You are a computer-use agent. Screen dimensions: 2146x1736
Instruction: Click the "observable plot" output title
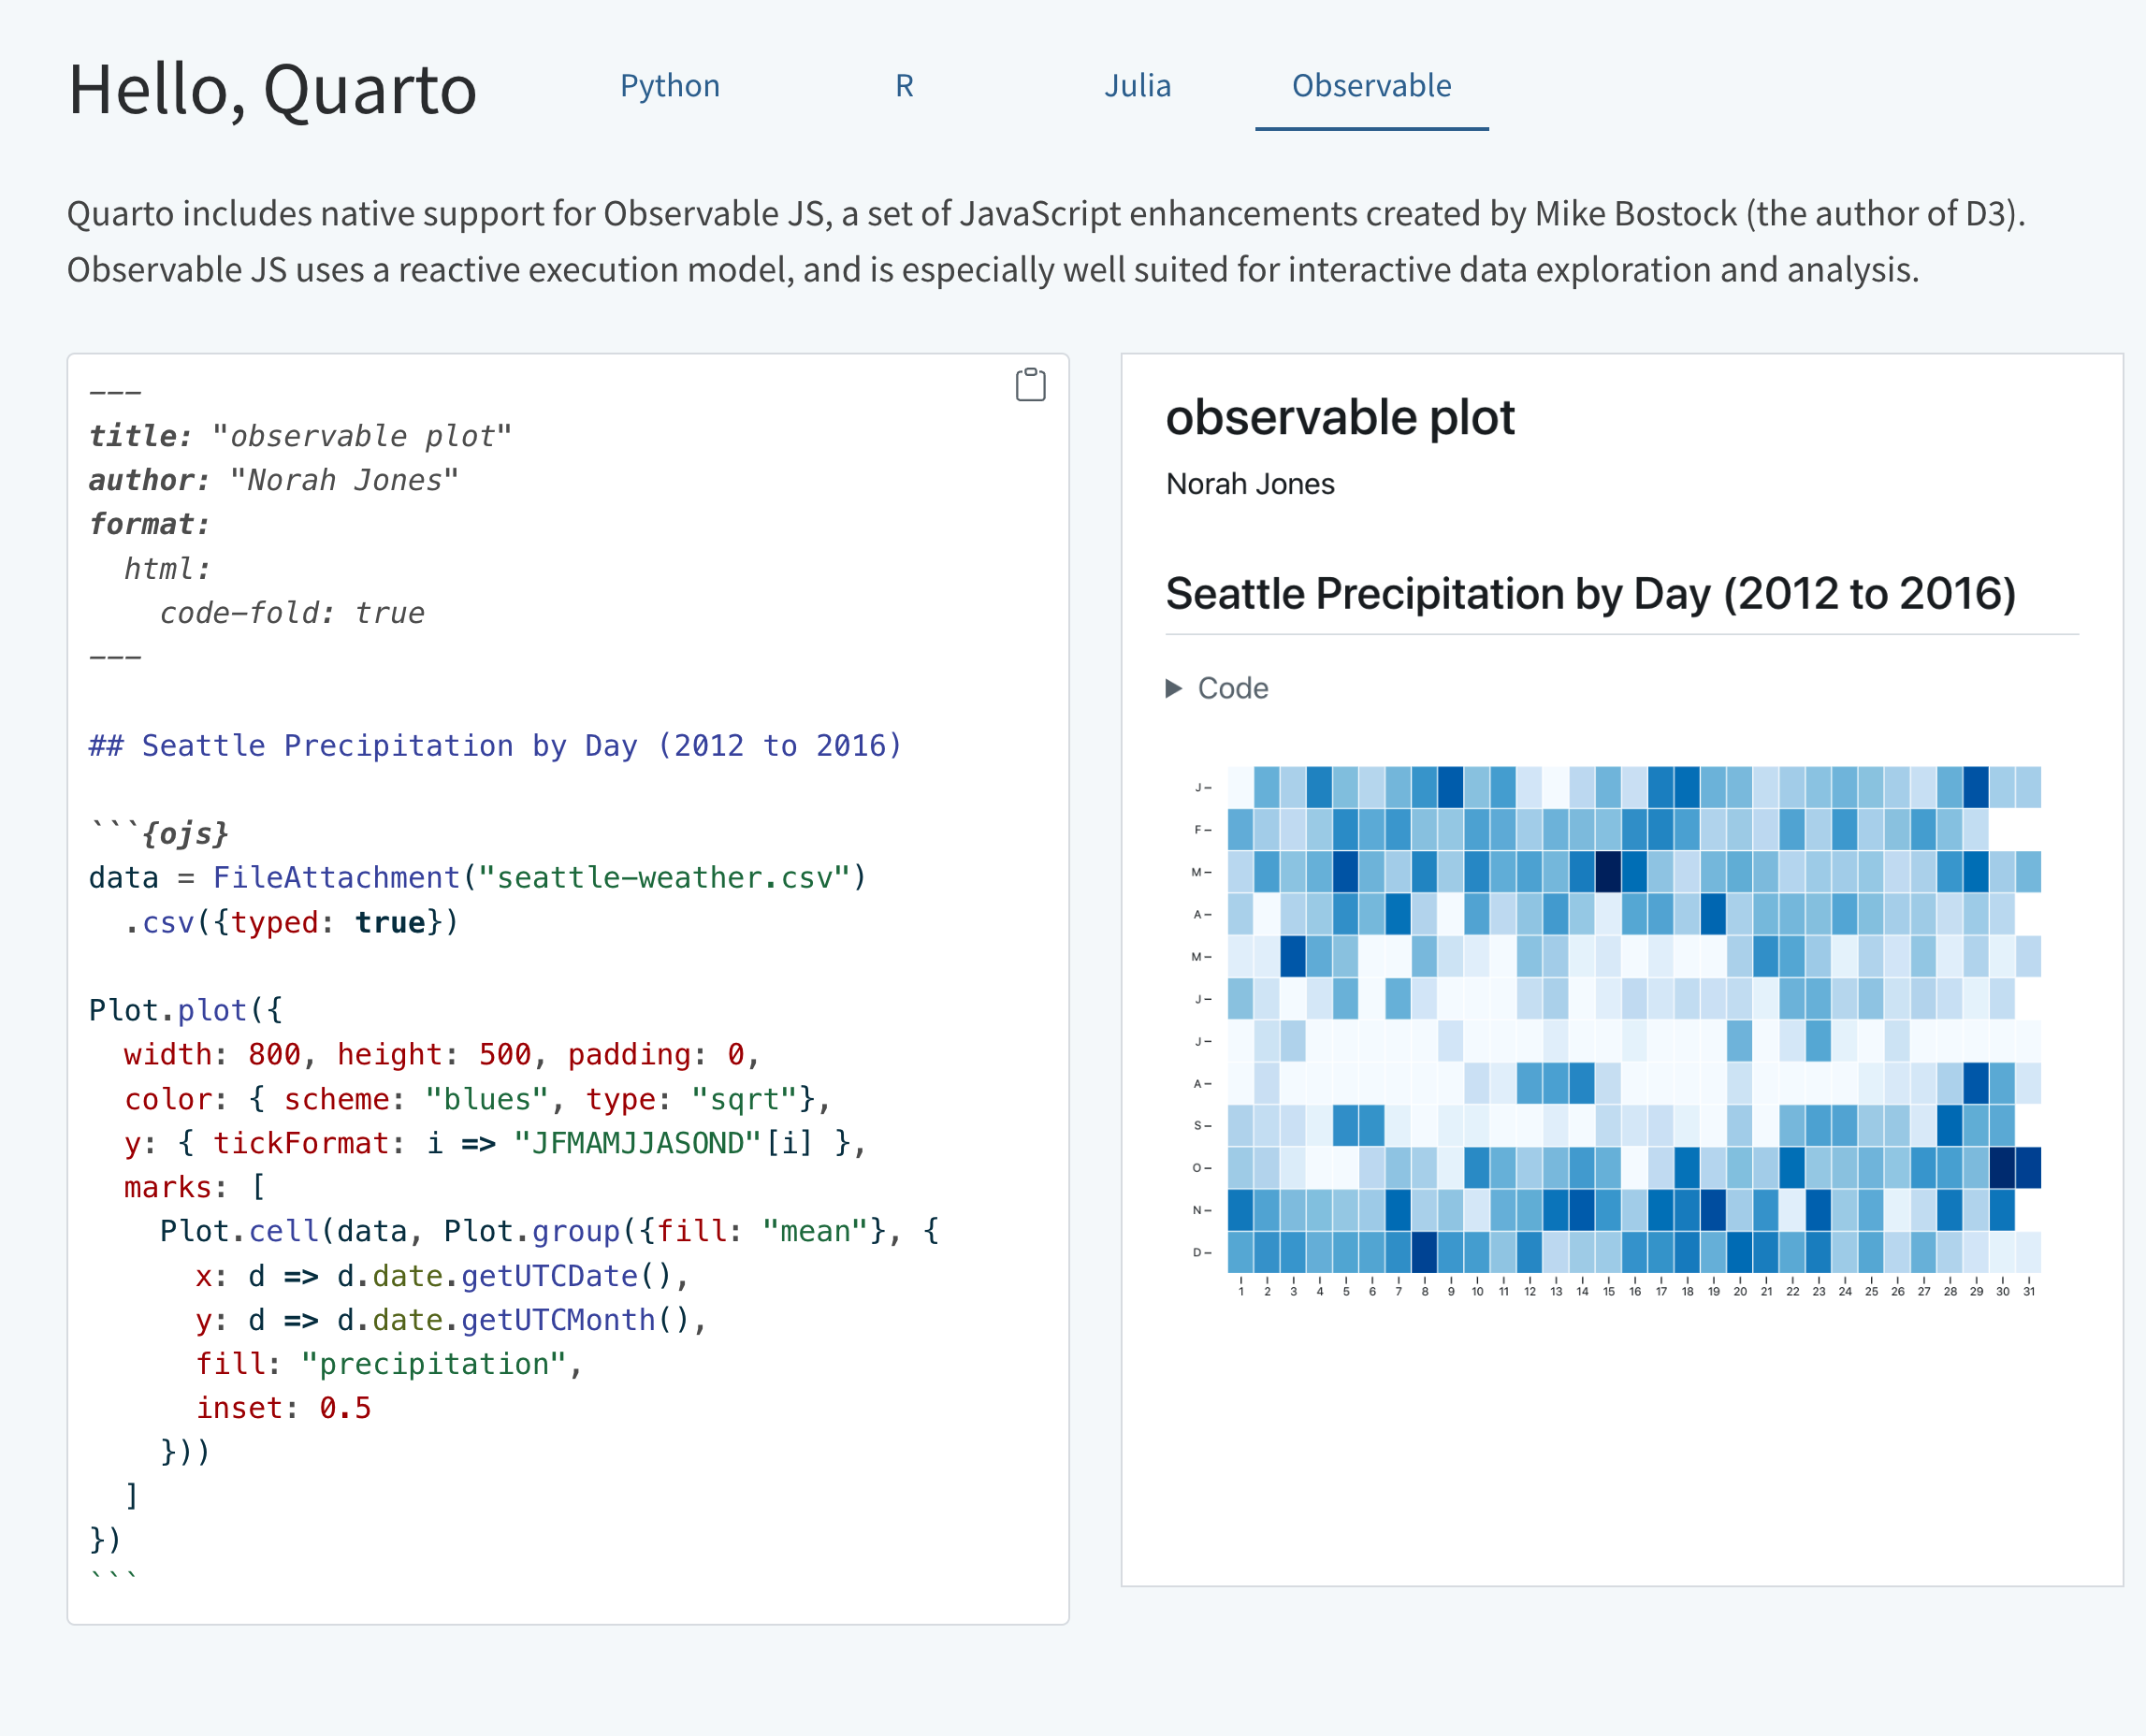1340,418
